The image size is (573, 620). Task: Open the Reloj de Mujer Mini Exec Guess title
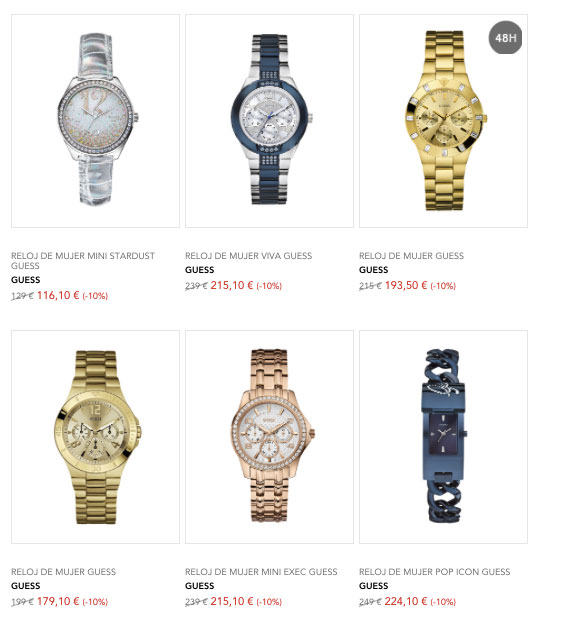261,572
